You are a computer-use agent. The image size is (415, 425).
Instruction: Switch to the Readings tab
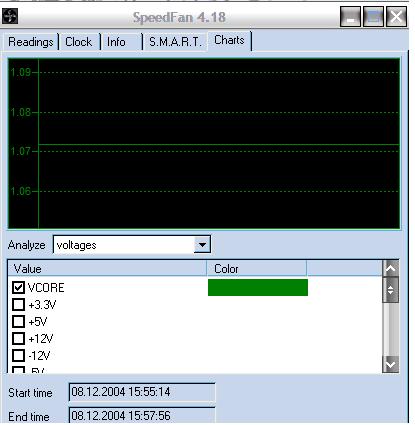(31, 42)
